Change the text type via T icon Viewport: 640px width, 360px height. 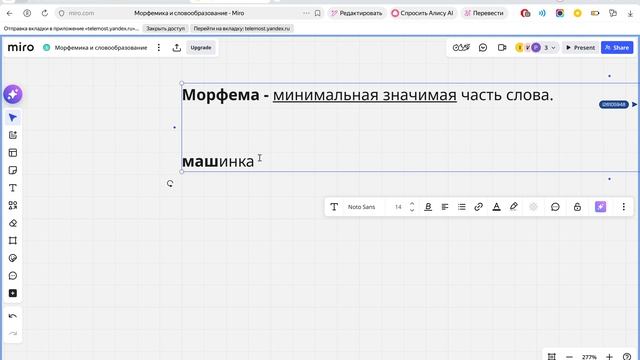pos(334,207)
